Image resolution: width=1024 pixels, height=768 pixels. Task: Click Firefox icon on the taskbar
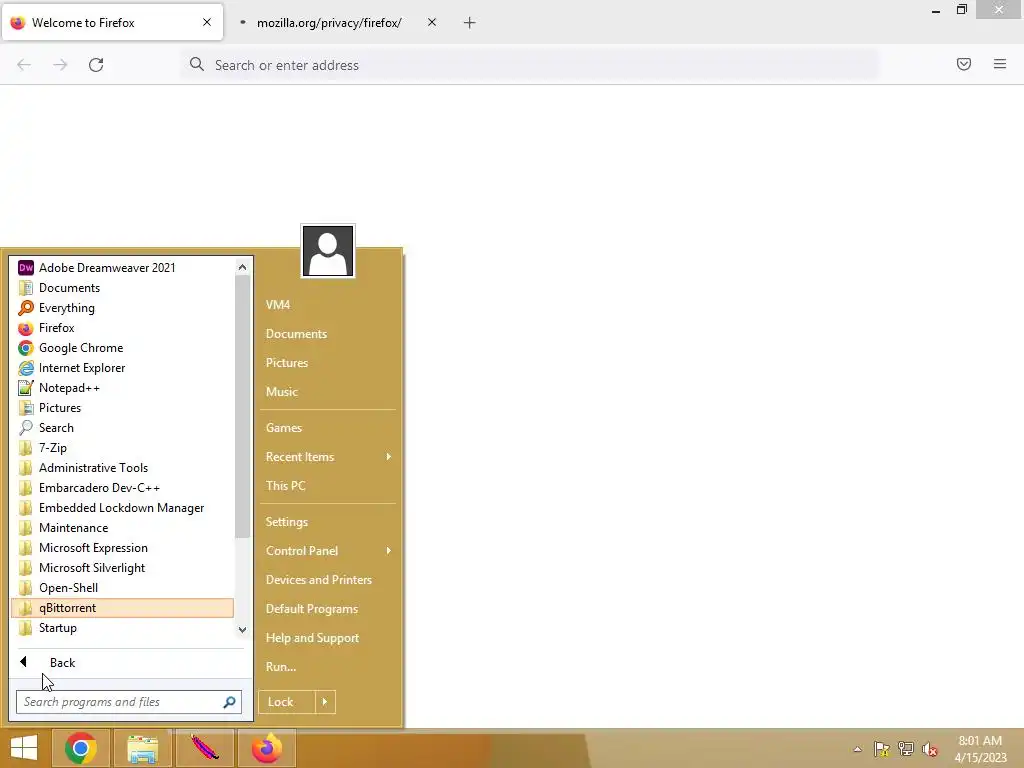point(266,748)
